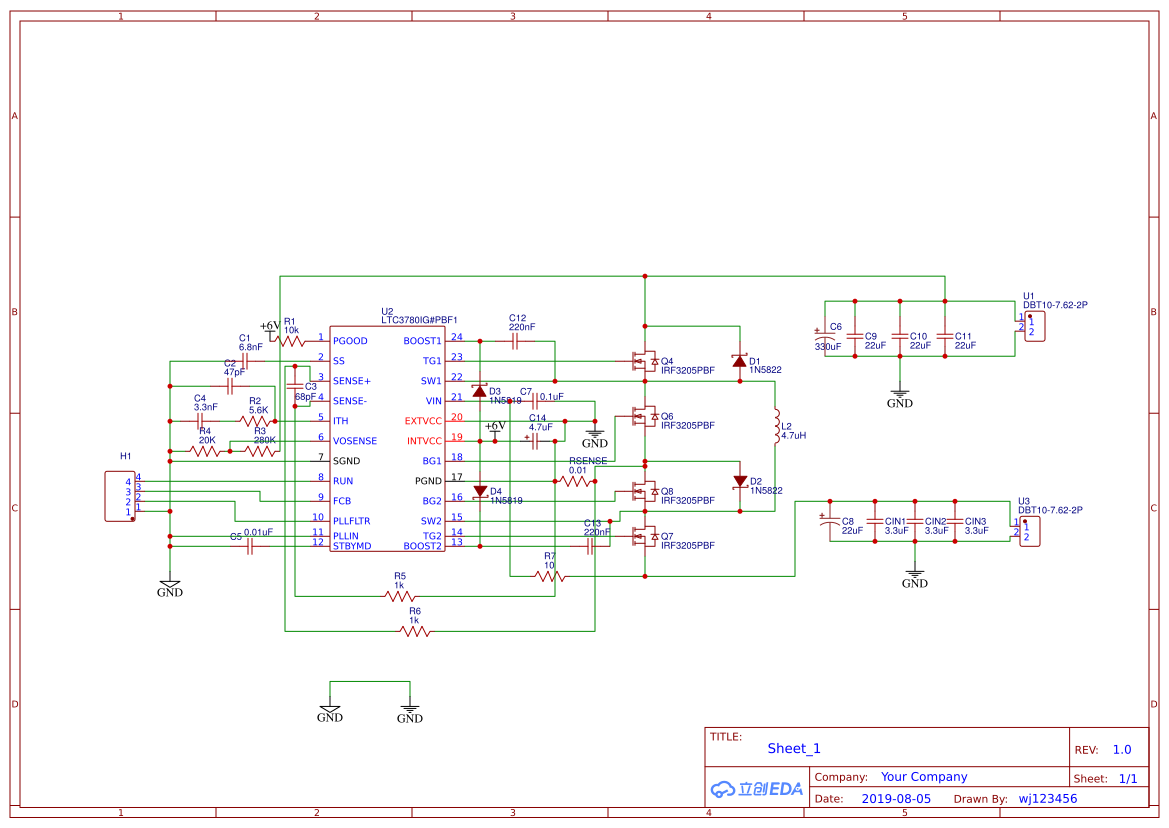Viewport: 1169px width, 828px height.
Task: Select the U3 DBT10-7.62-2P connector symbol
Action: [x=1030, y=531]
